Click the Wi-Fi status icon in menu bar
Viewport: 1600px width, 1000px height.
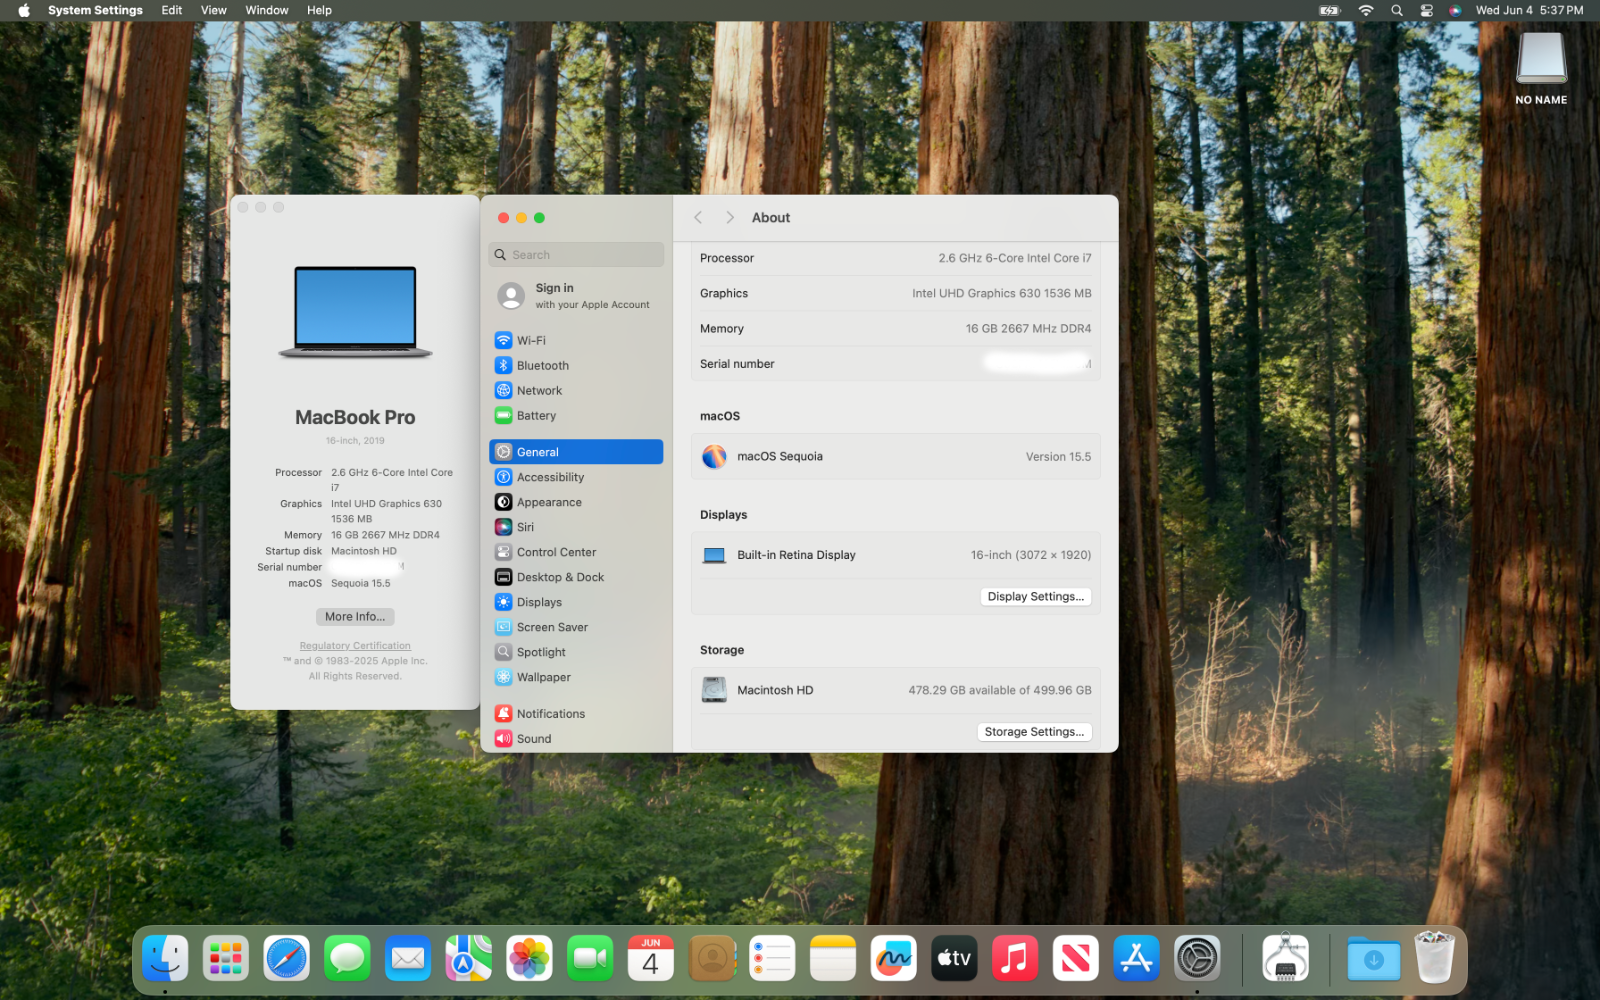[x=1365, y=10]
